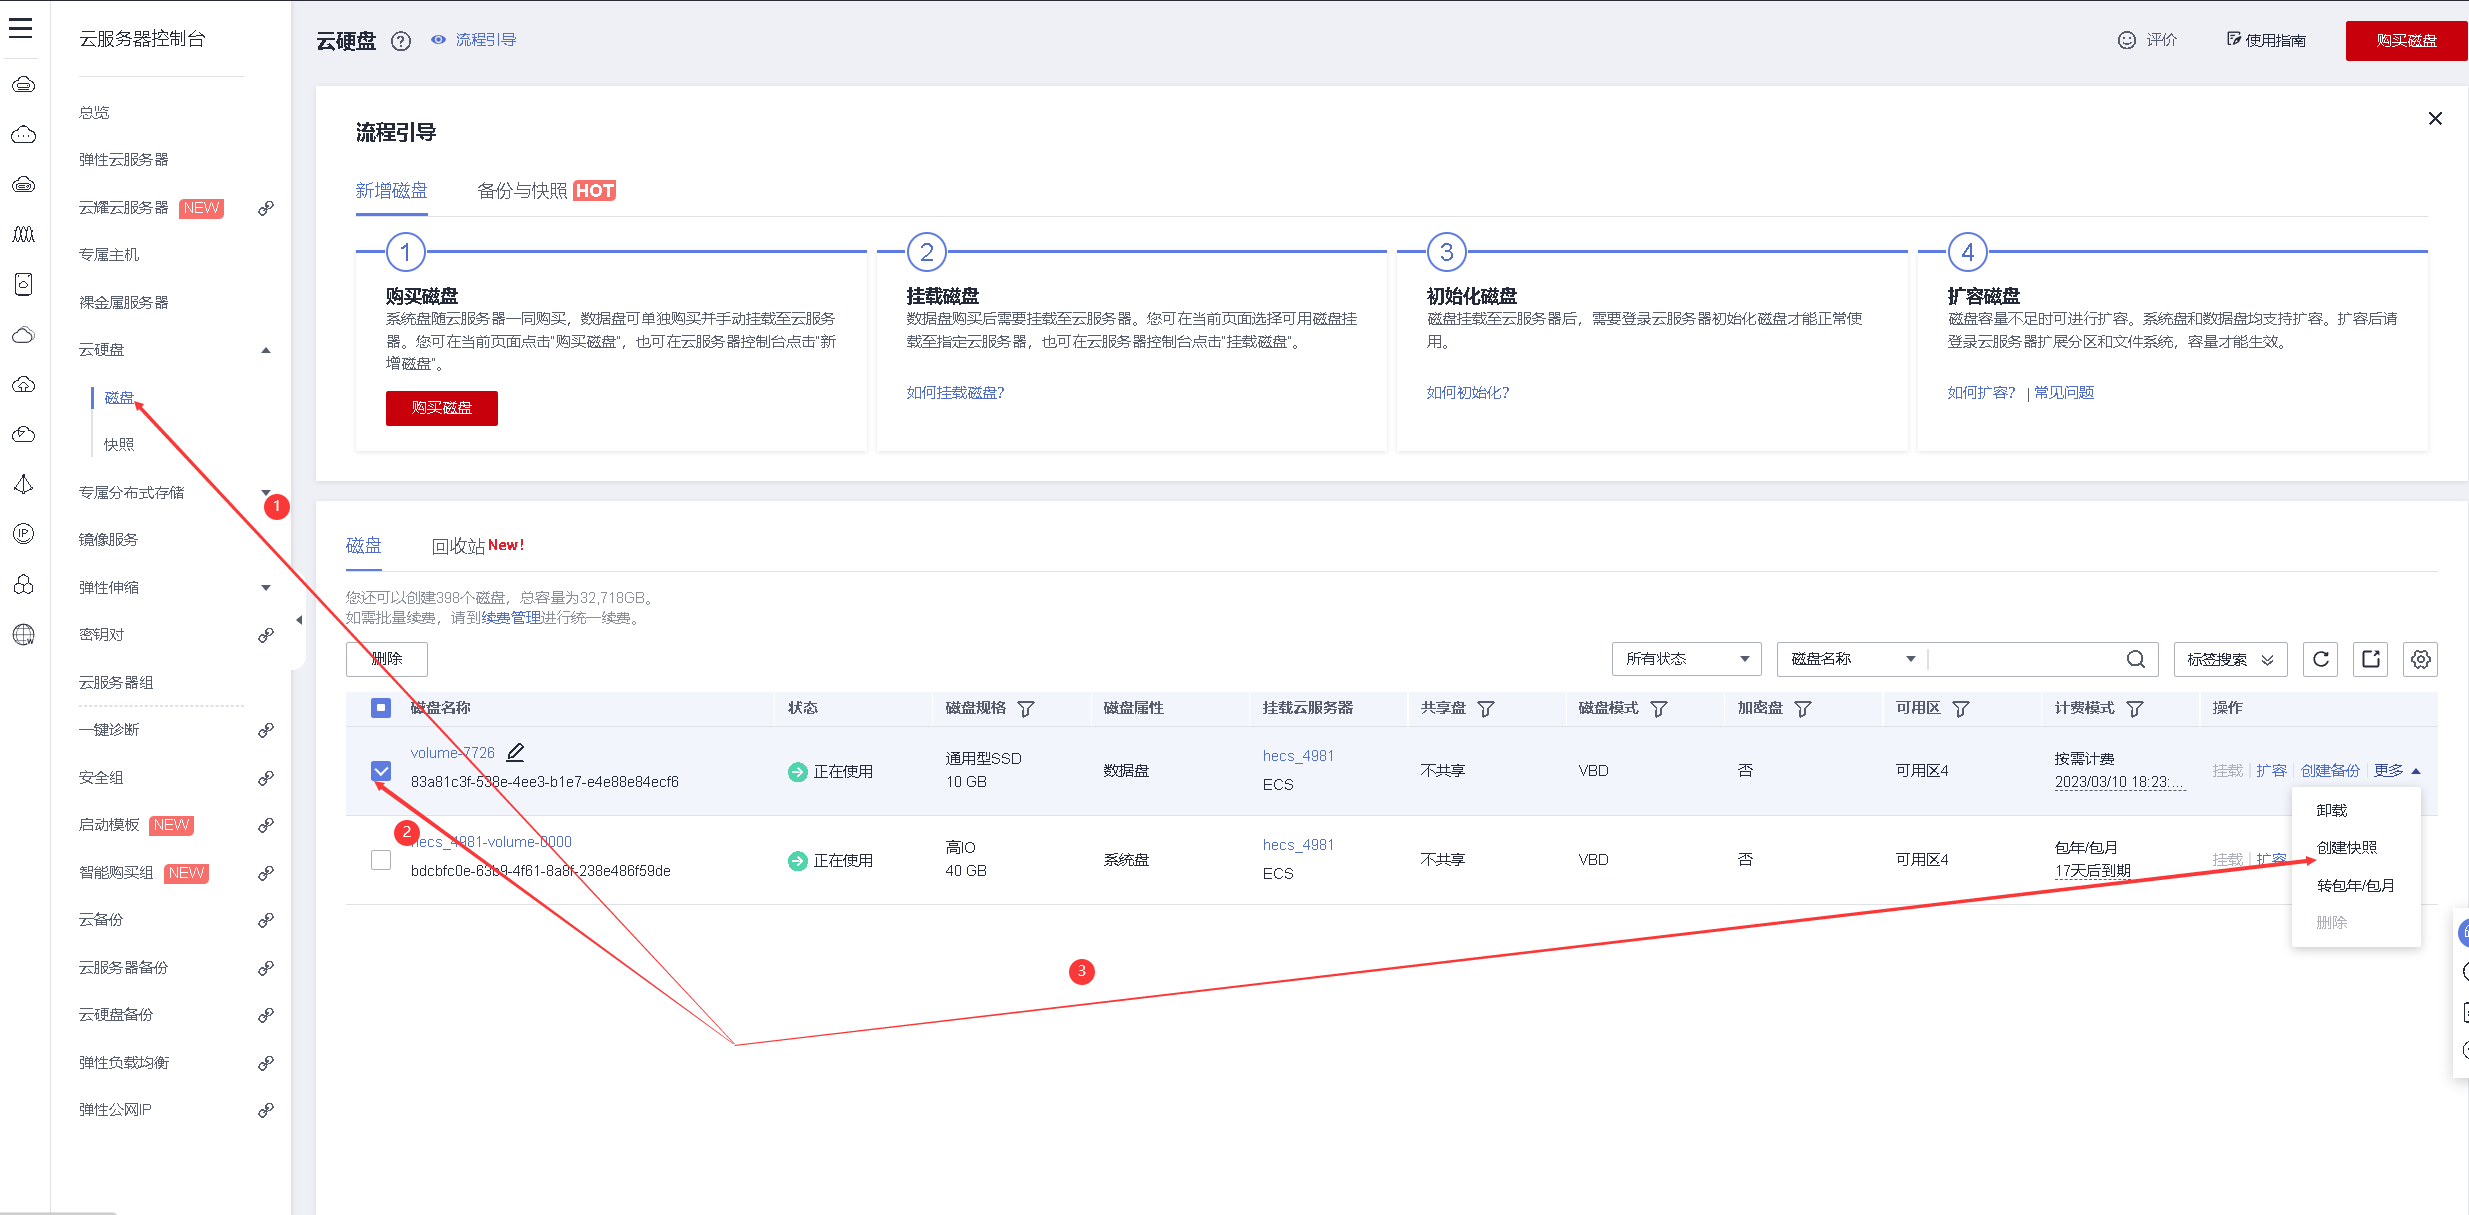The height and width of the screenshot is (1215, 2469).
Task: Toggle the select-all header checkbox
Action: (381, 708)
